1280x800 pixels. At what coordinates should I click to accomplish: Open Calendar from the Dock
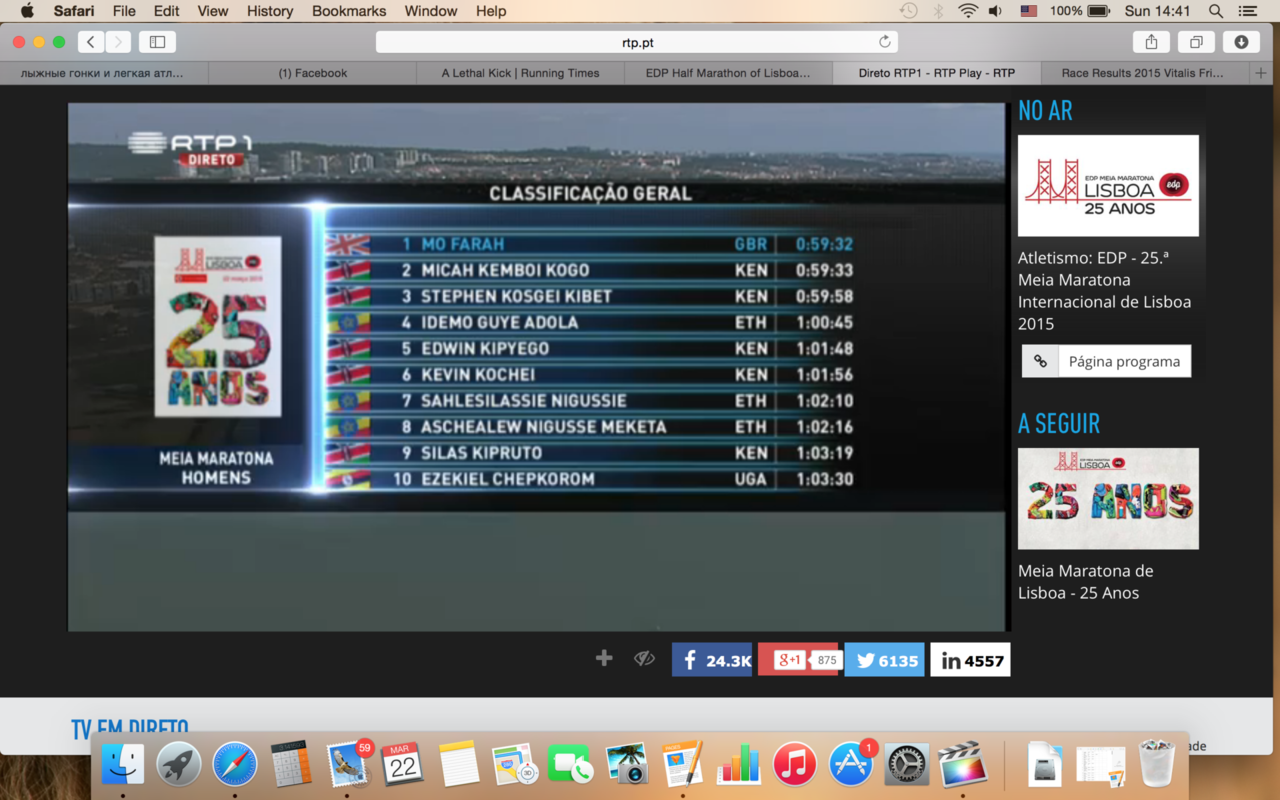click(x=403, y=765)
